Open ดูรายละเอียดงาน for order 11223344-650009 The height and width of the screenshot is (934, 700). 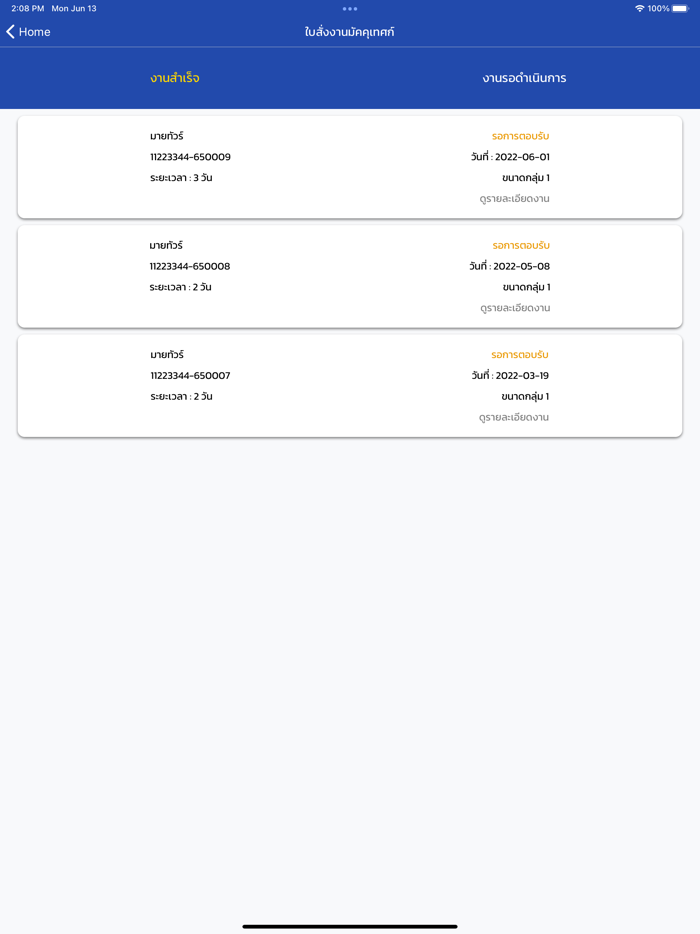click(514, 198)
